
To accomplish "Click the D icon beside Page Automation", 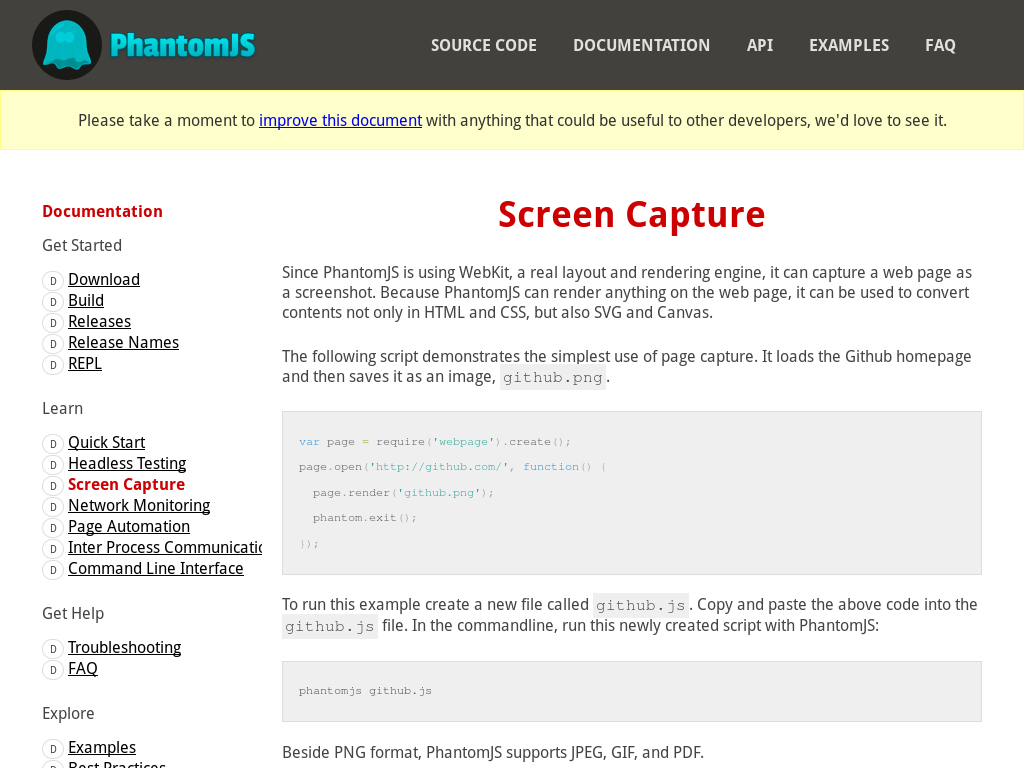I will (x=53, y=528).
